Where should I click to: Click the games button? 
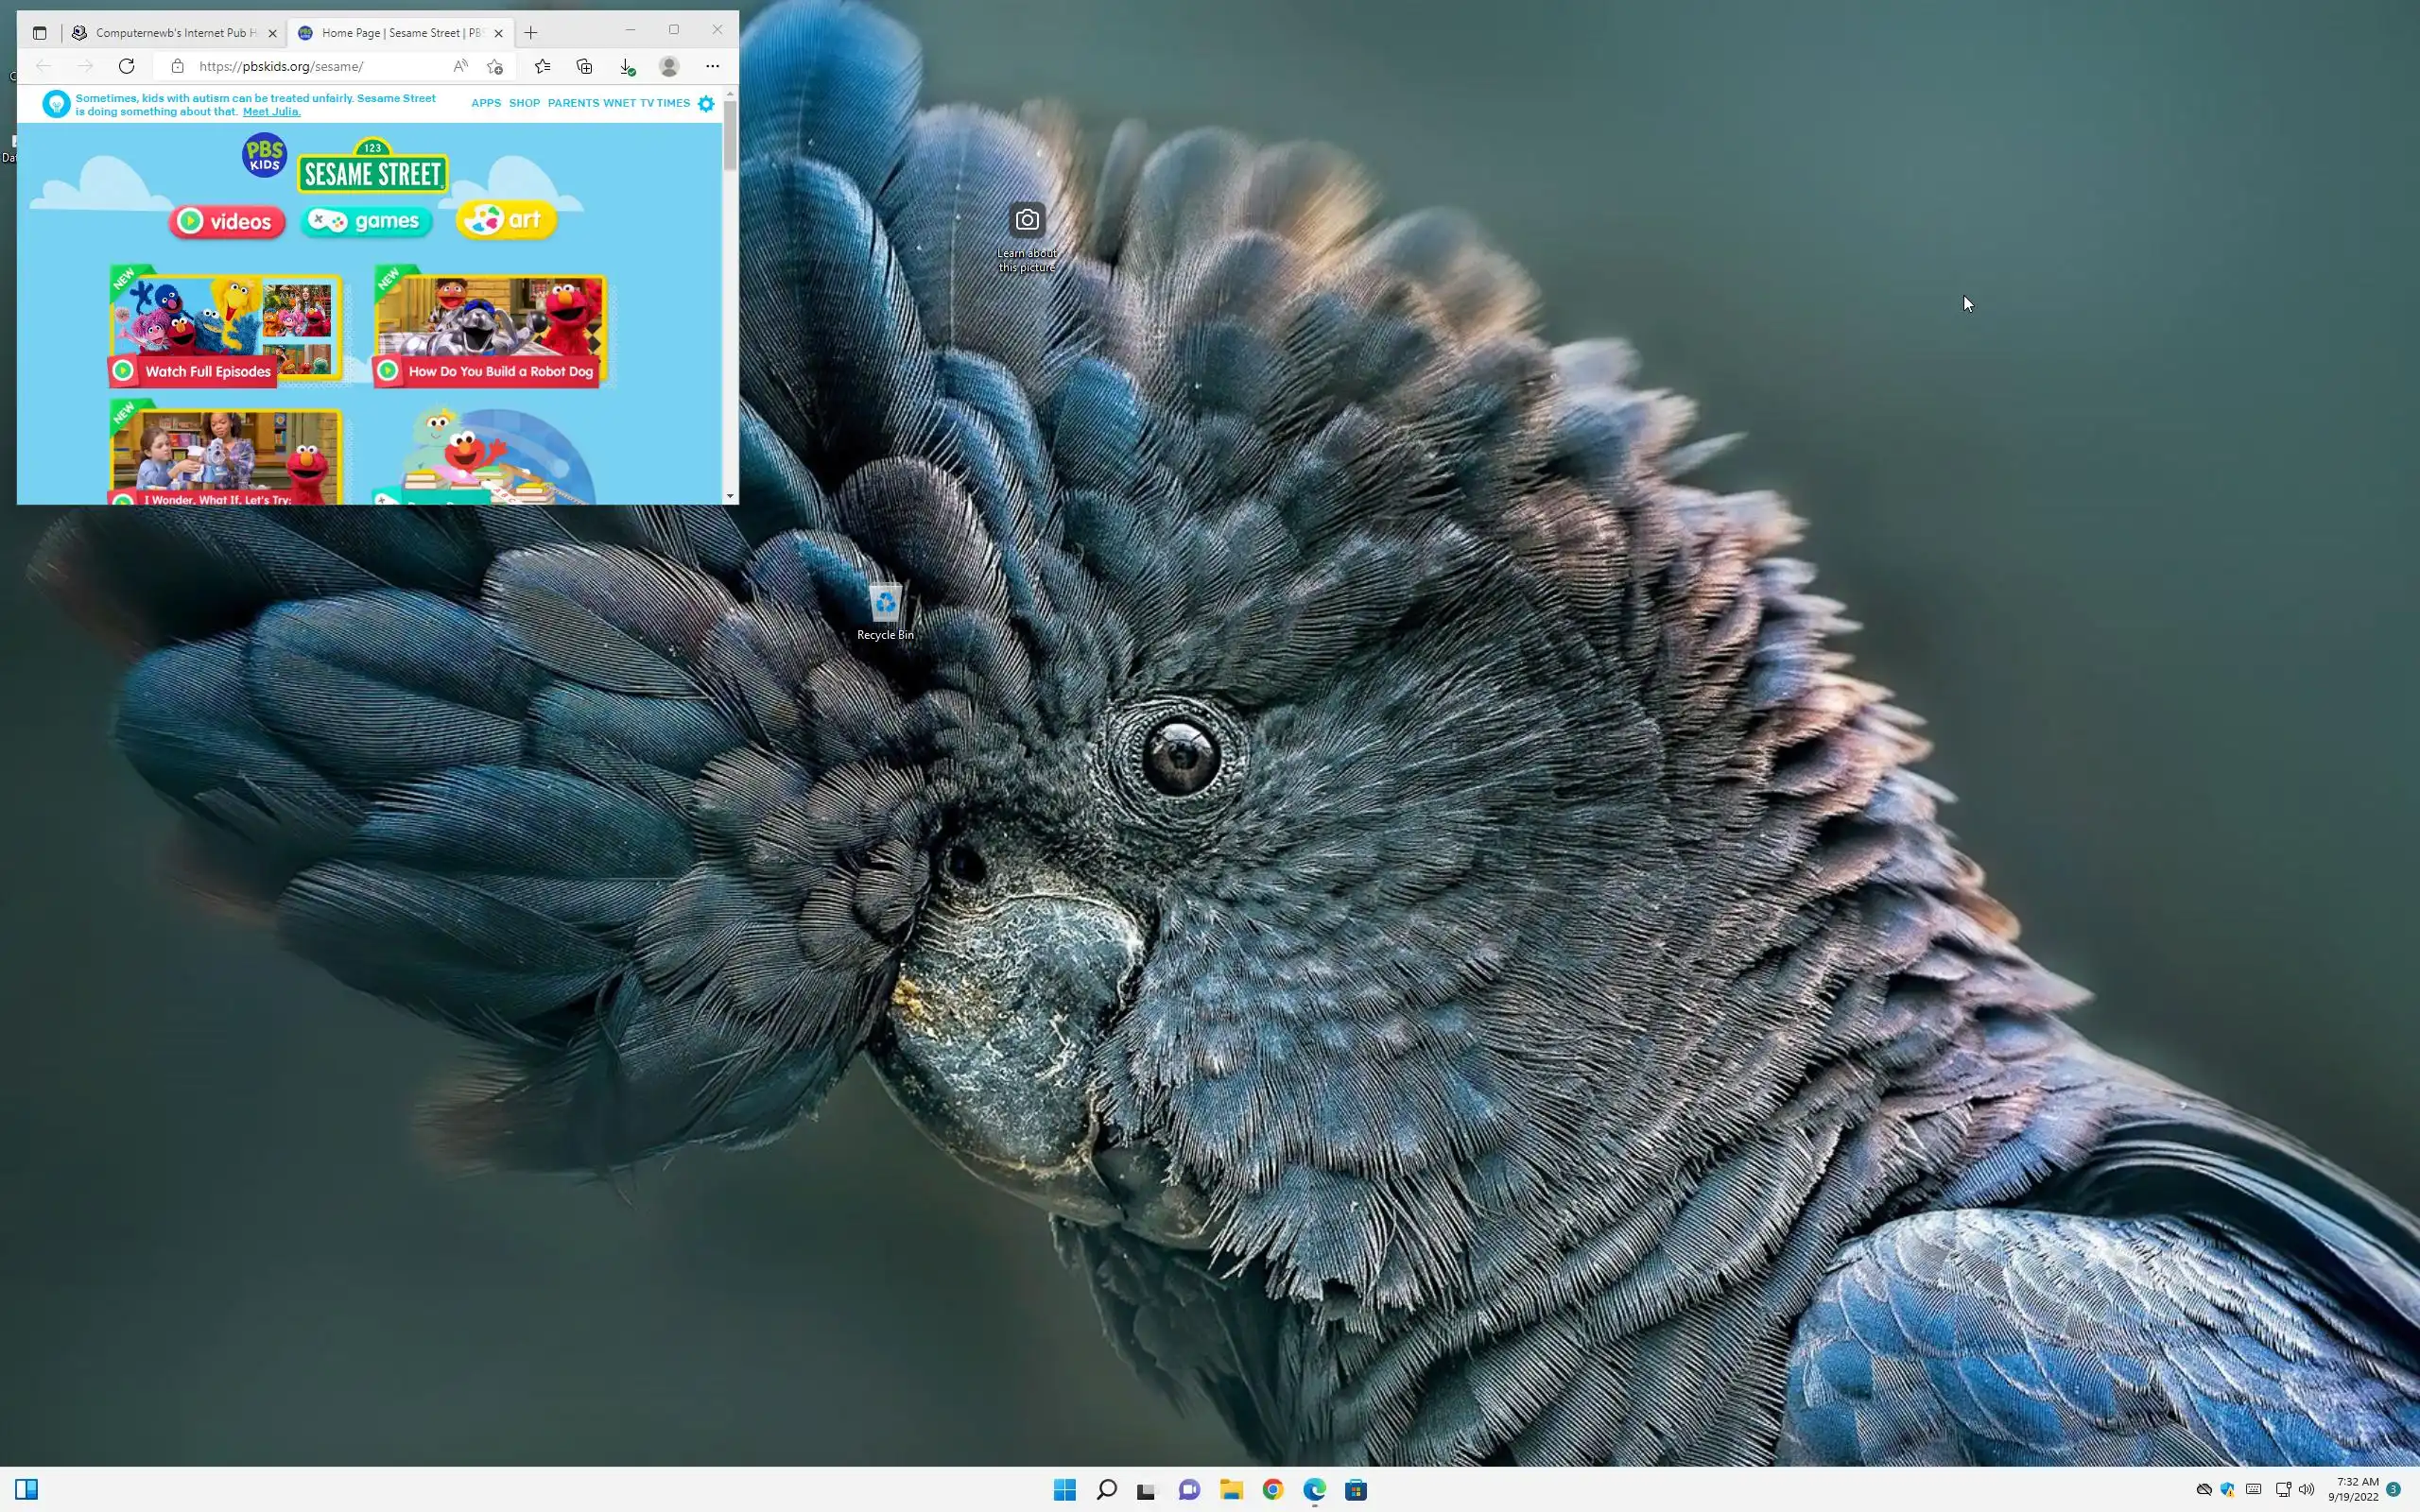point(366,221)
